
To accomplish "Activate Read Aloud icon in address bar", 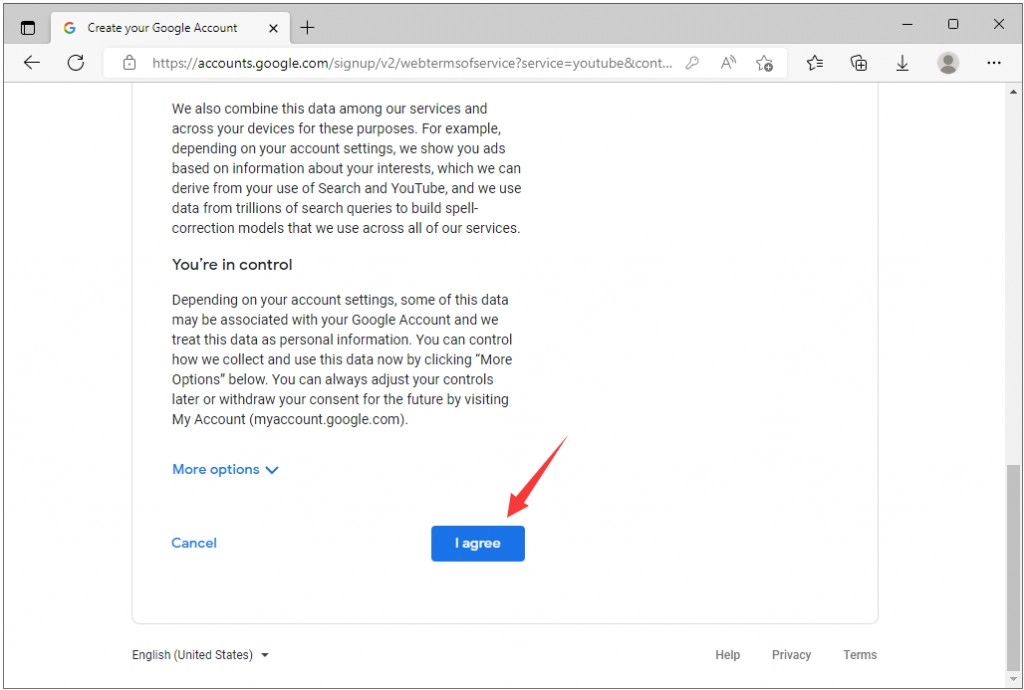I will click(728, 63).
